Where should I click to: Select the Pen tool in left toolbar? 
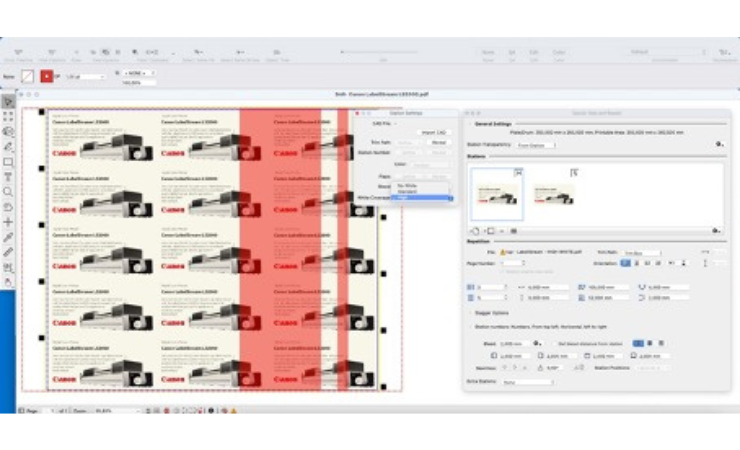[8, 147]
